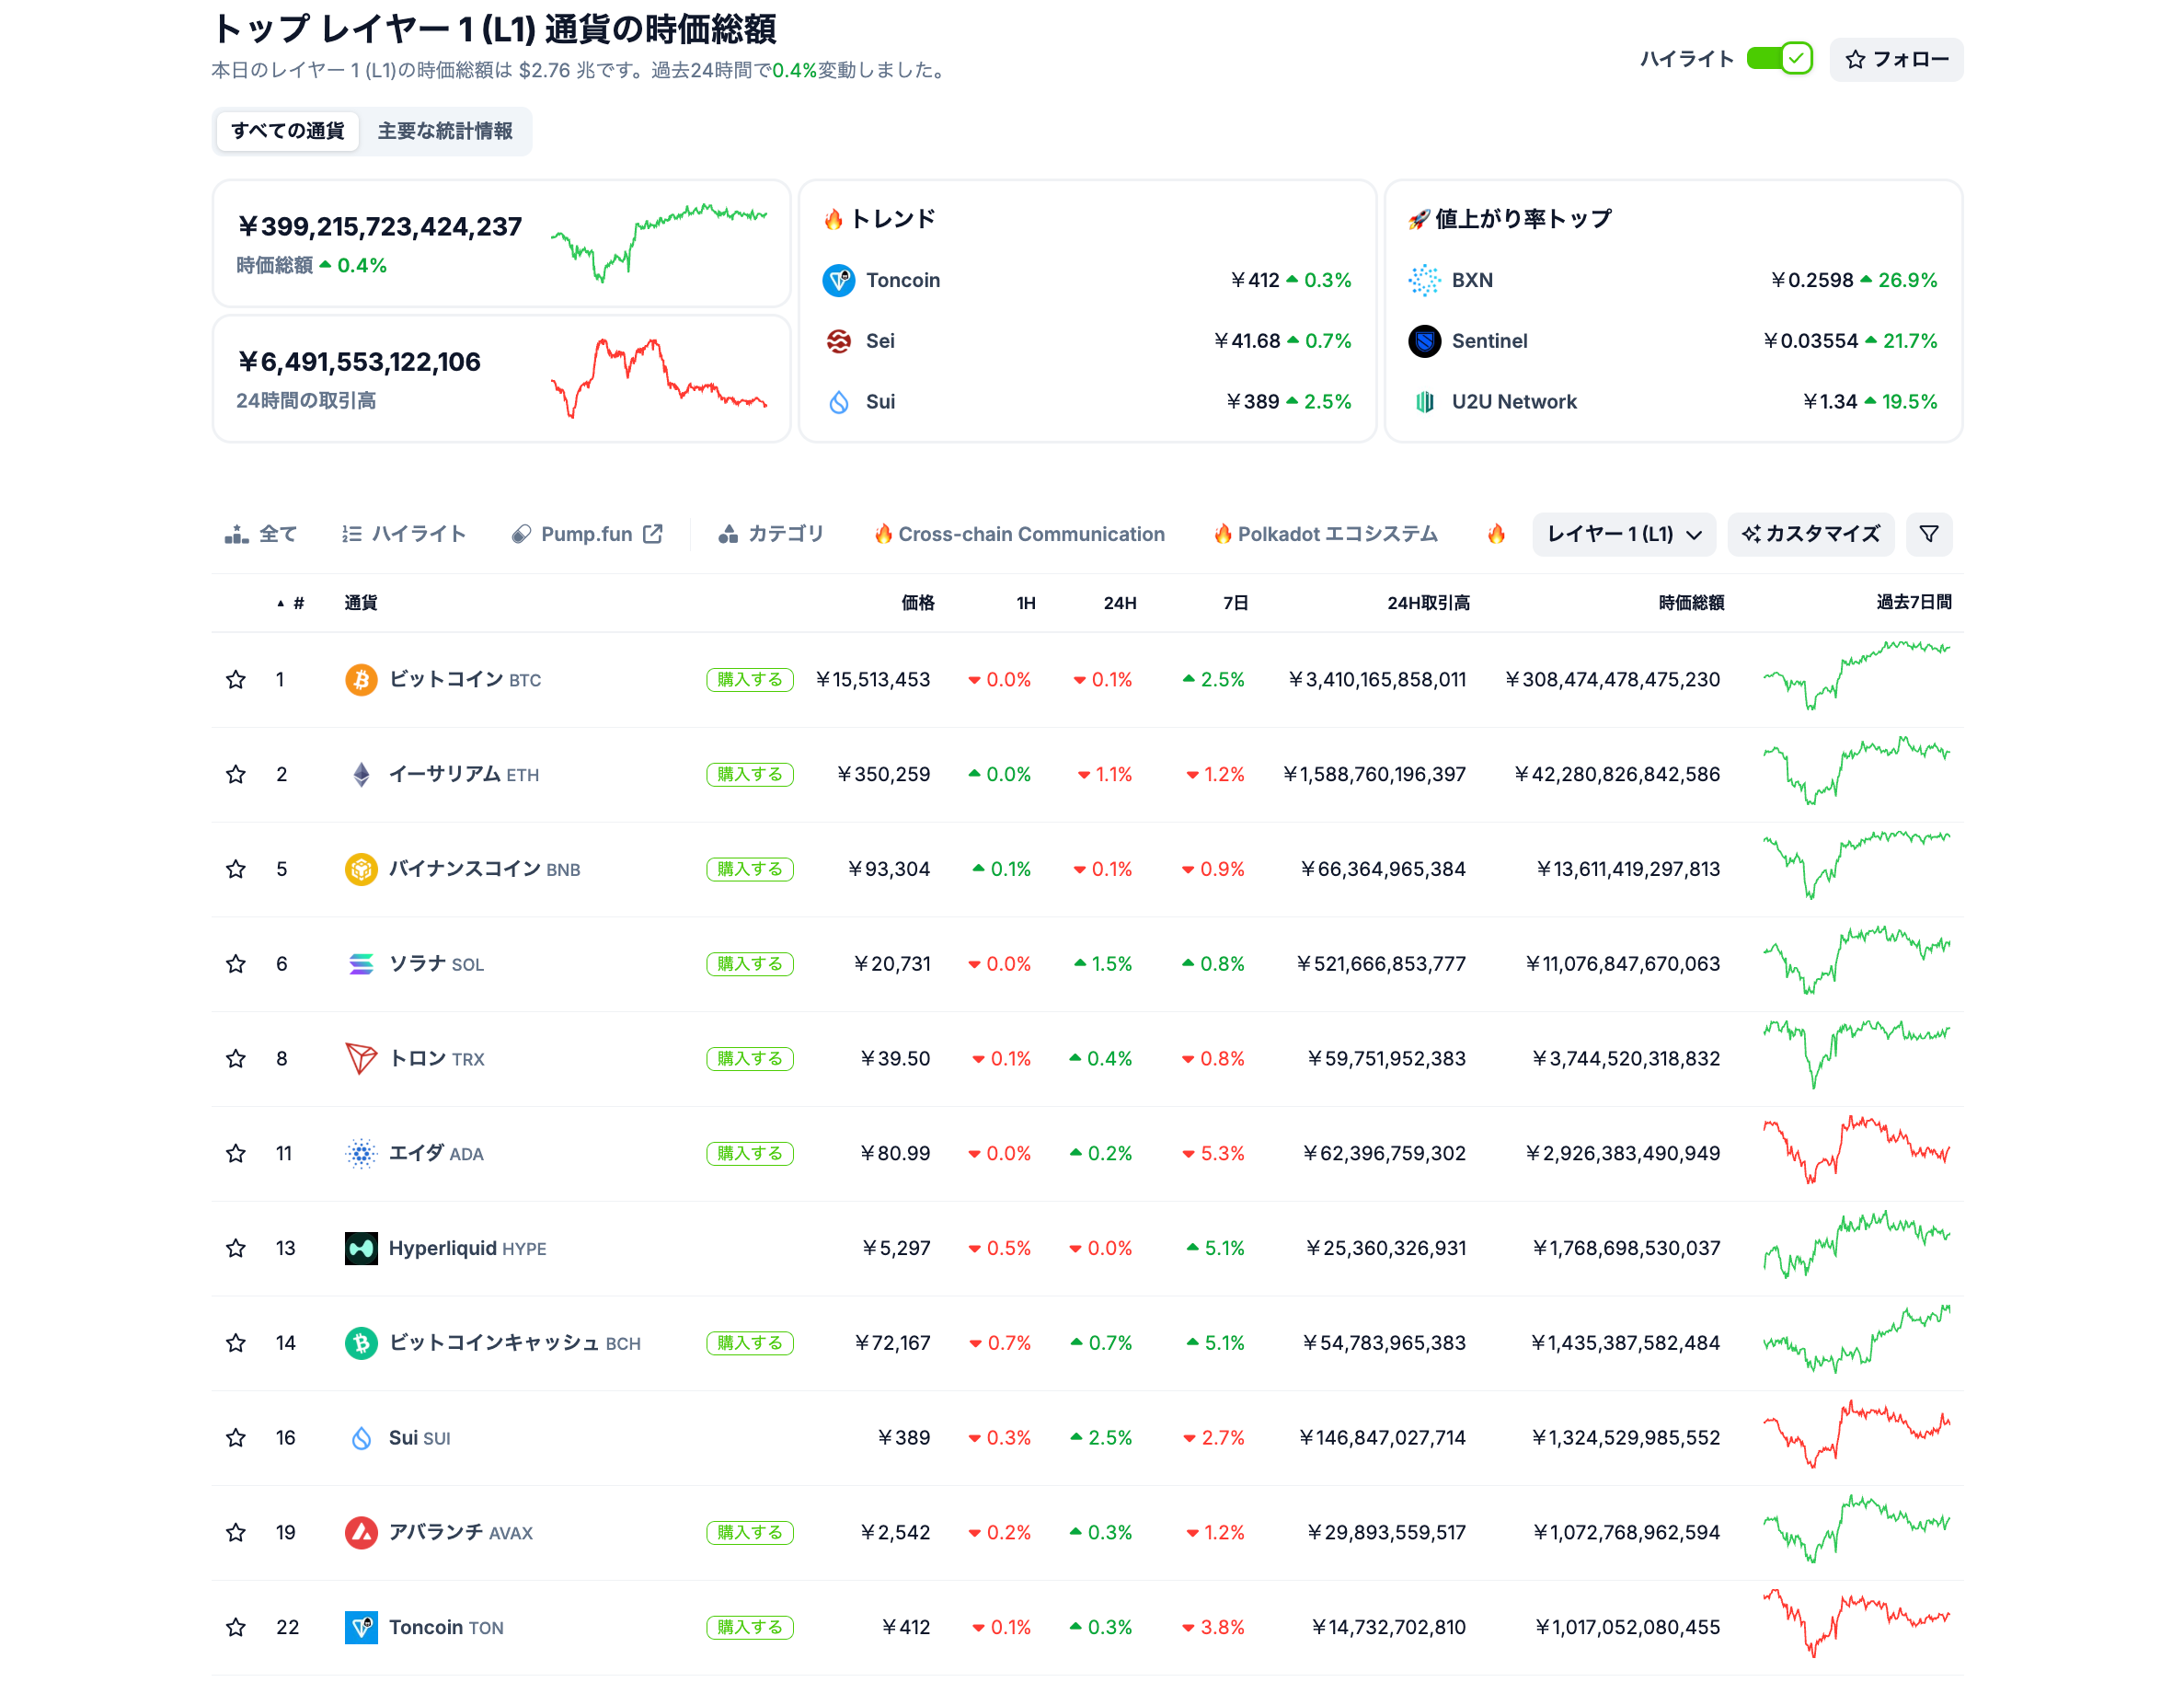Add Solana SOL to watchlist star
The width and height of the screenshot is (2184, 1682).
(x=236, y=964)
